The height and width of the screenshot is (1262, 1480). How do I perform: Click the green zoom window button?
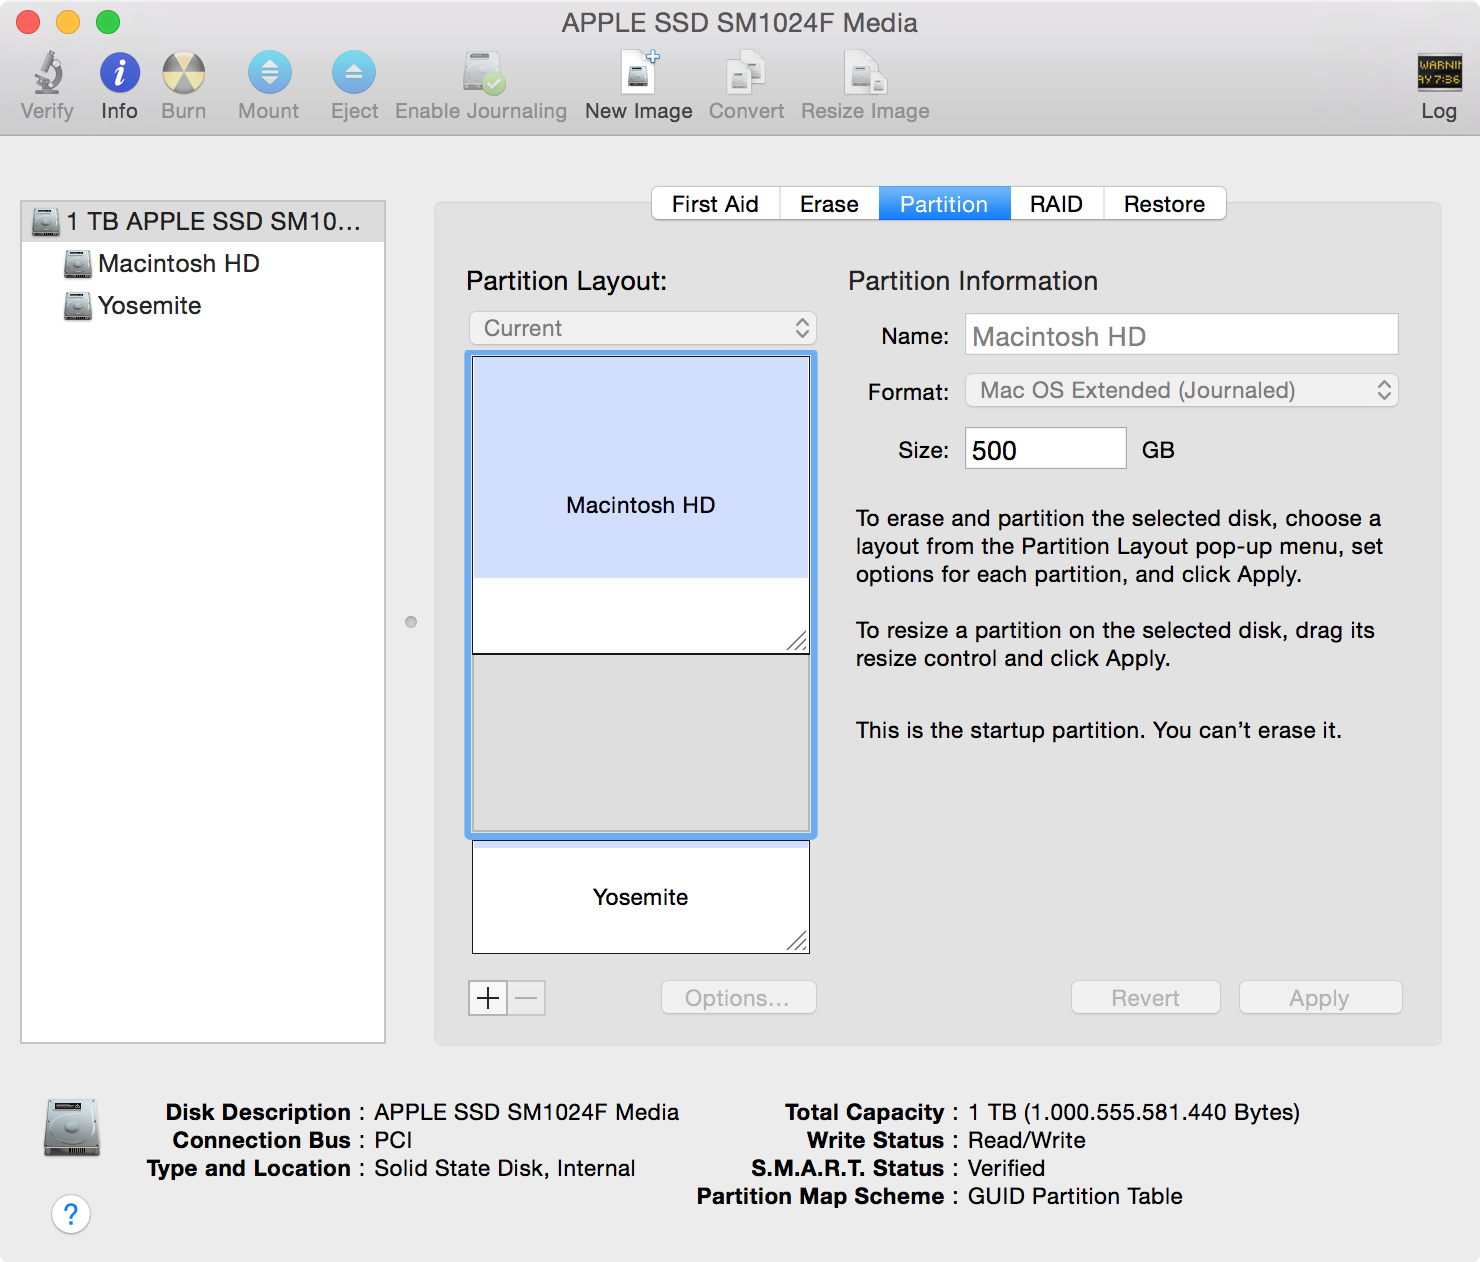point(108,22)
